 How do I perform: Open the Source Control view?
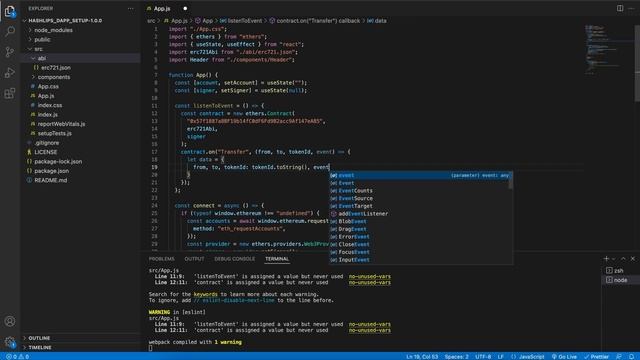click(x=10, y=52)
